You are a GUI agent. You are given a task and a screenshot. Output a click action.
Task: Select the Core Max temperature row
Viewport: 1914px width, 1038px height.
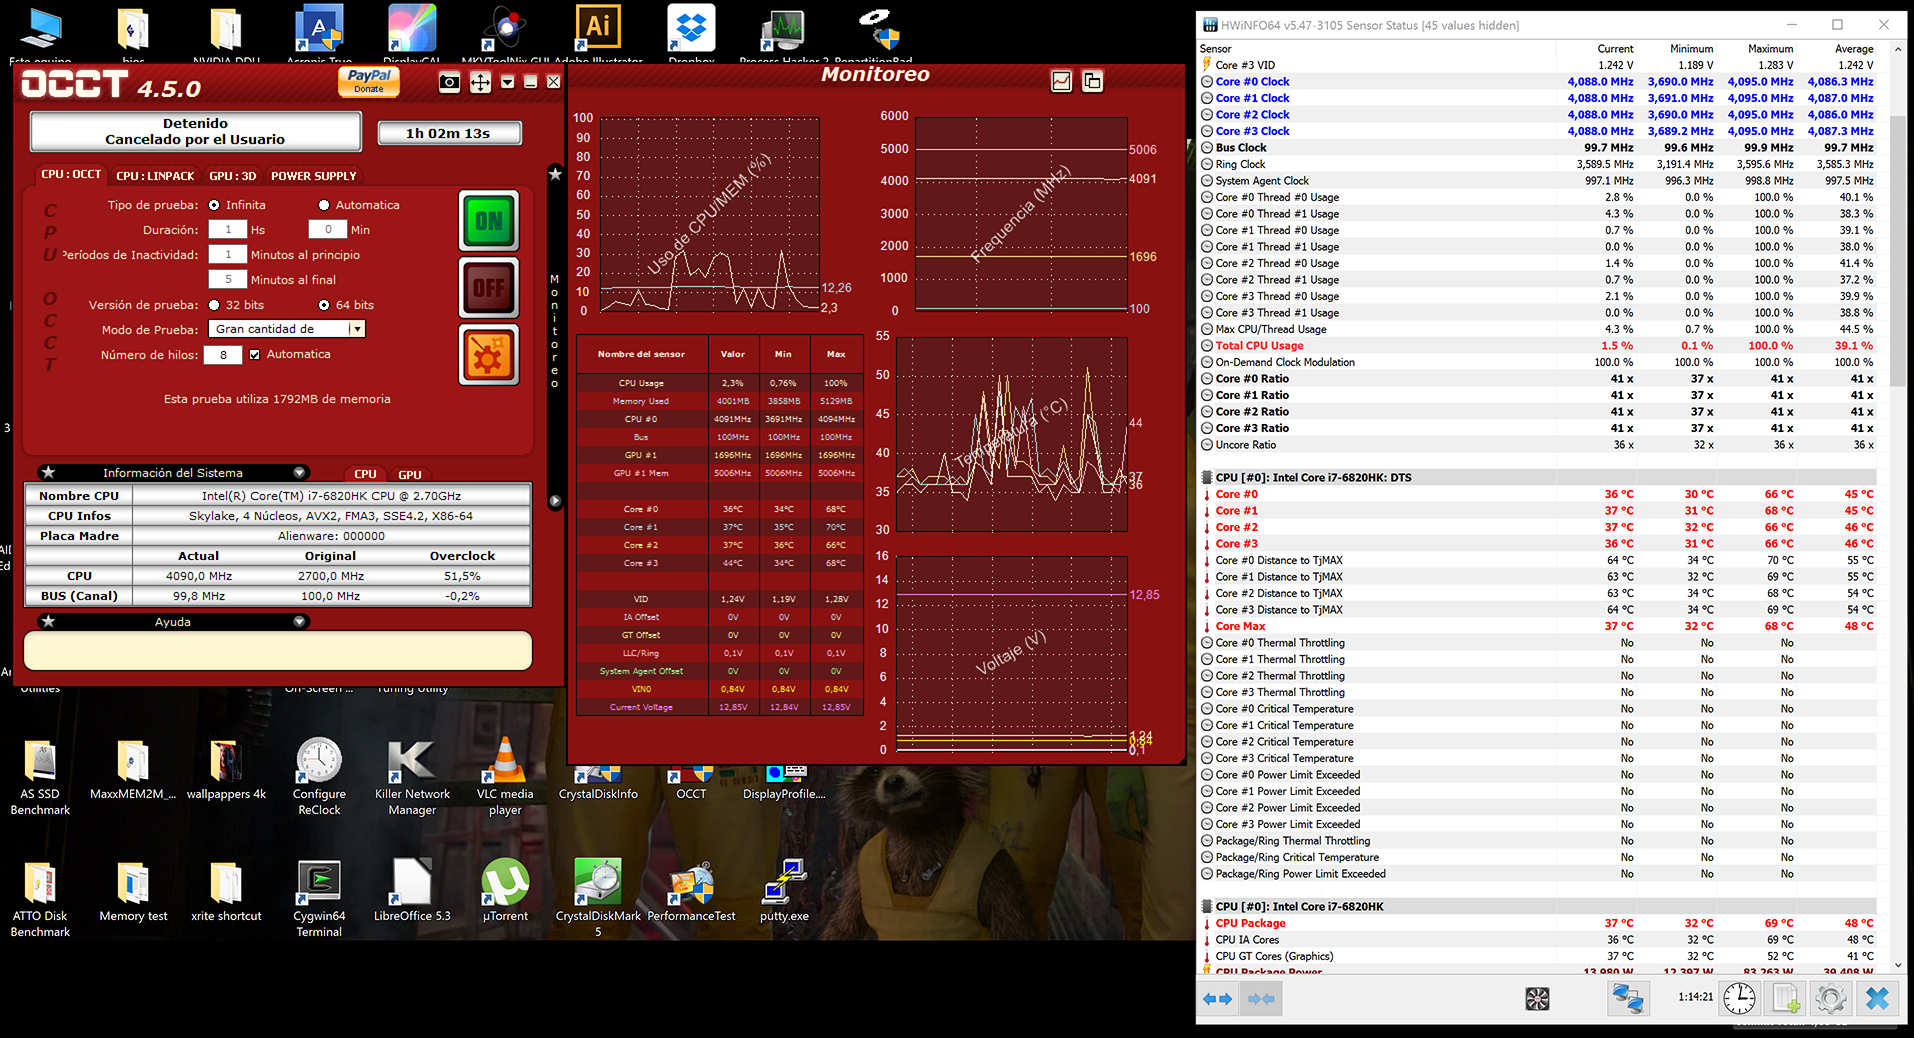click(x=1537, y=626)
